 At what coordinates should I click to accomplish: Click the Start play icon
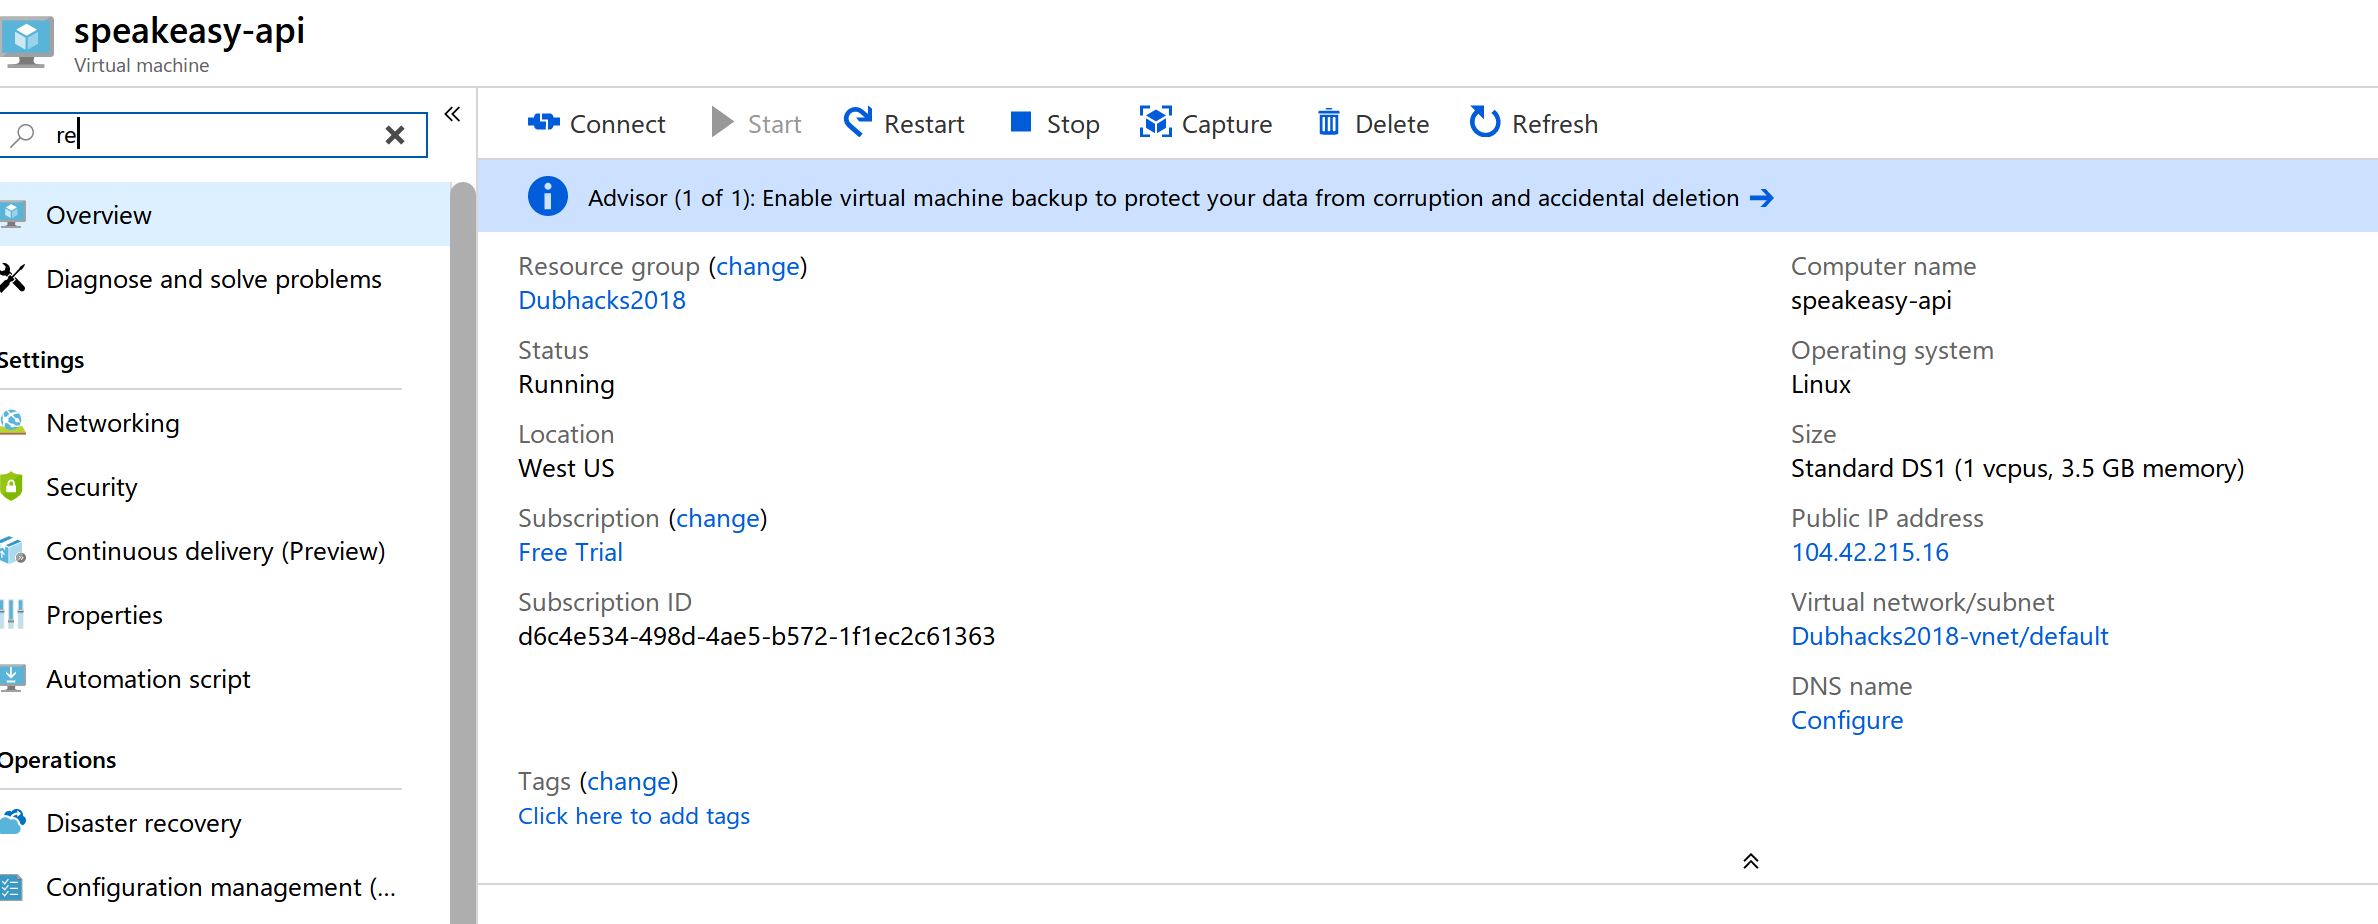coord(722,122)
